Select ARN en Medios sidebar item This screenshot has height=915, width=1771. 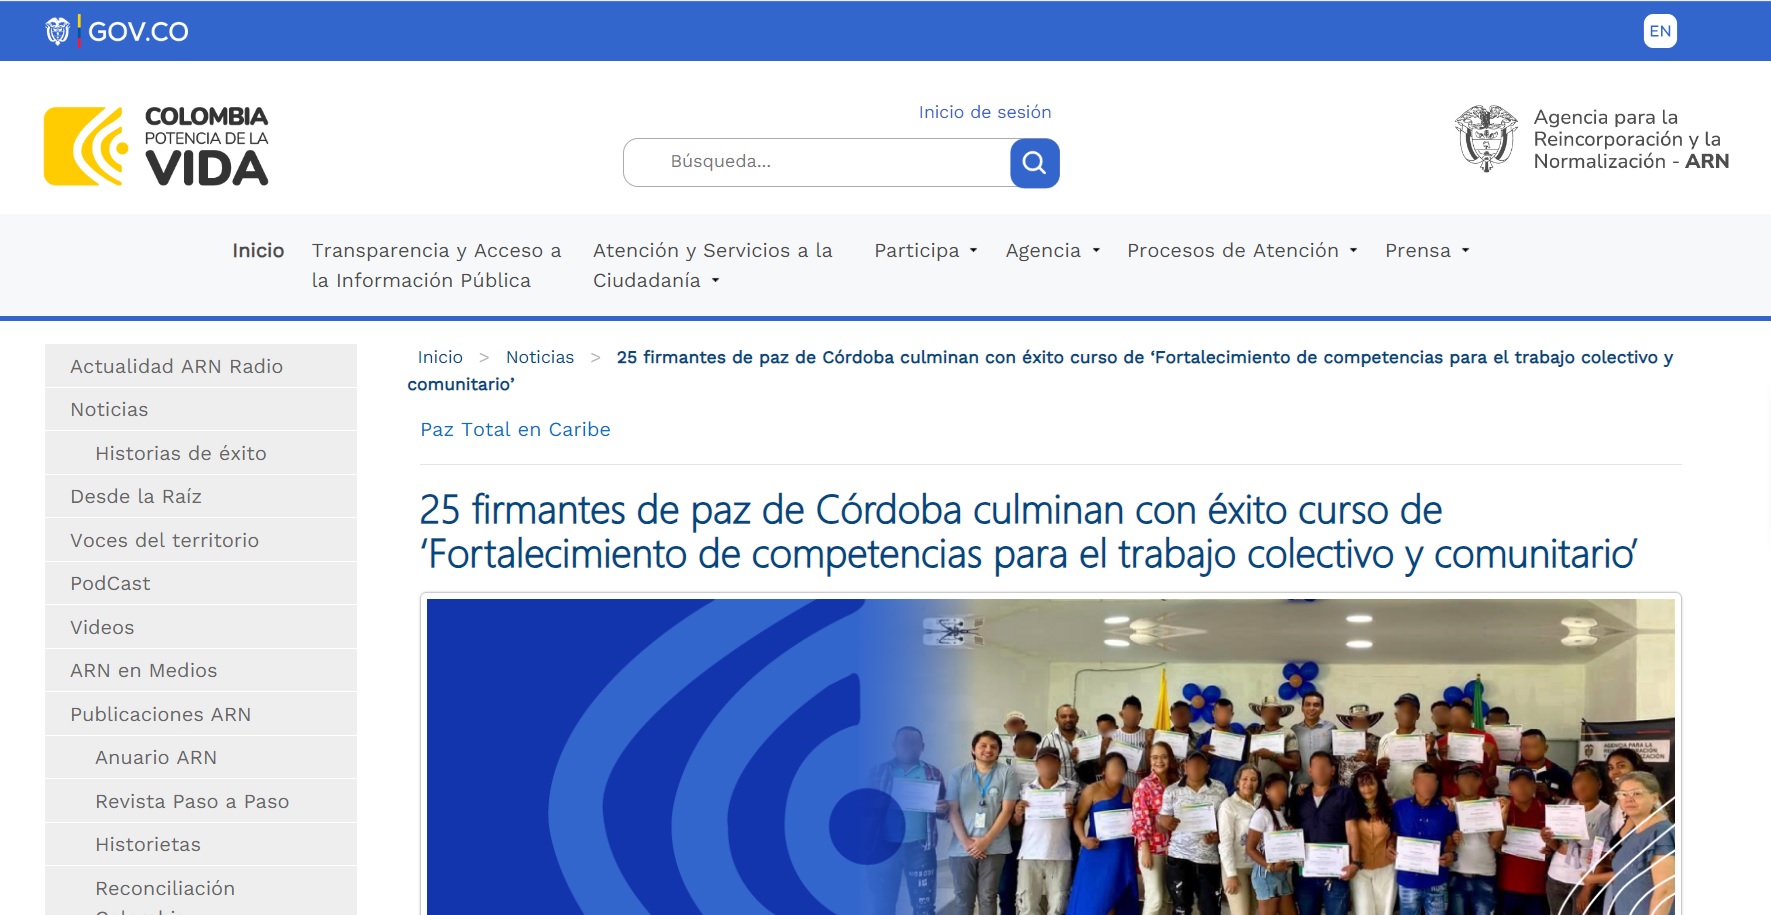[x=201, y=670]
